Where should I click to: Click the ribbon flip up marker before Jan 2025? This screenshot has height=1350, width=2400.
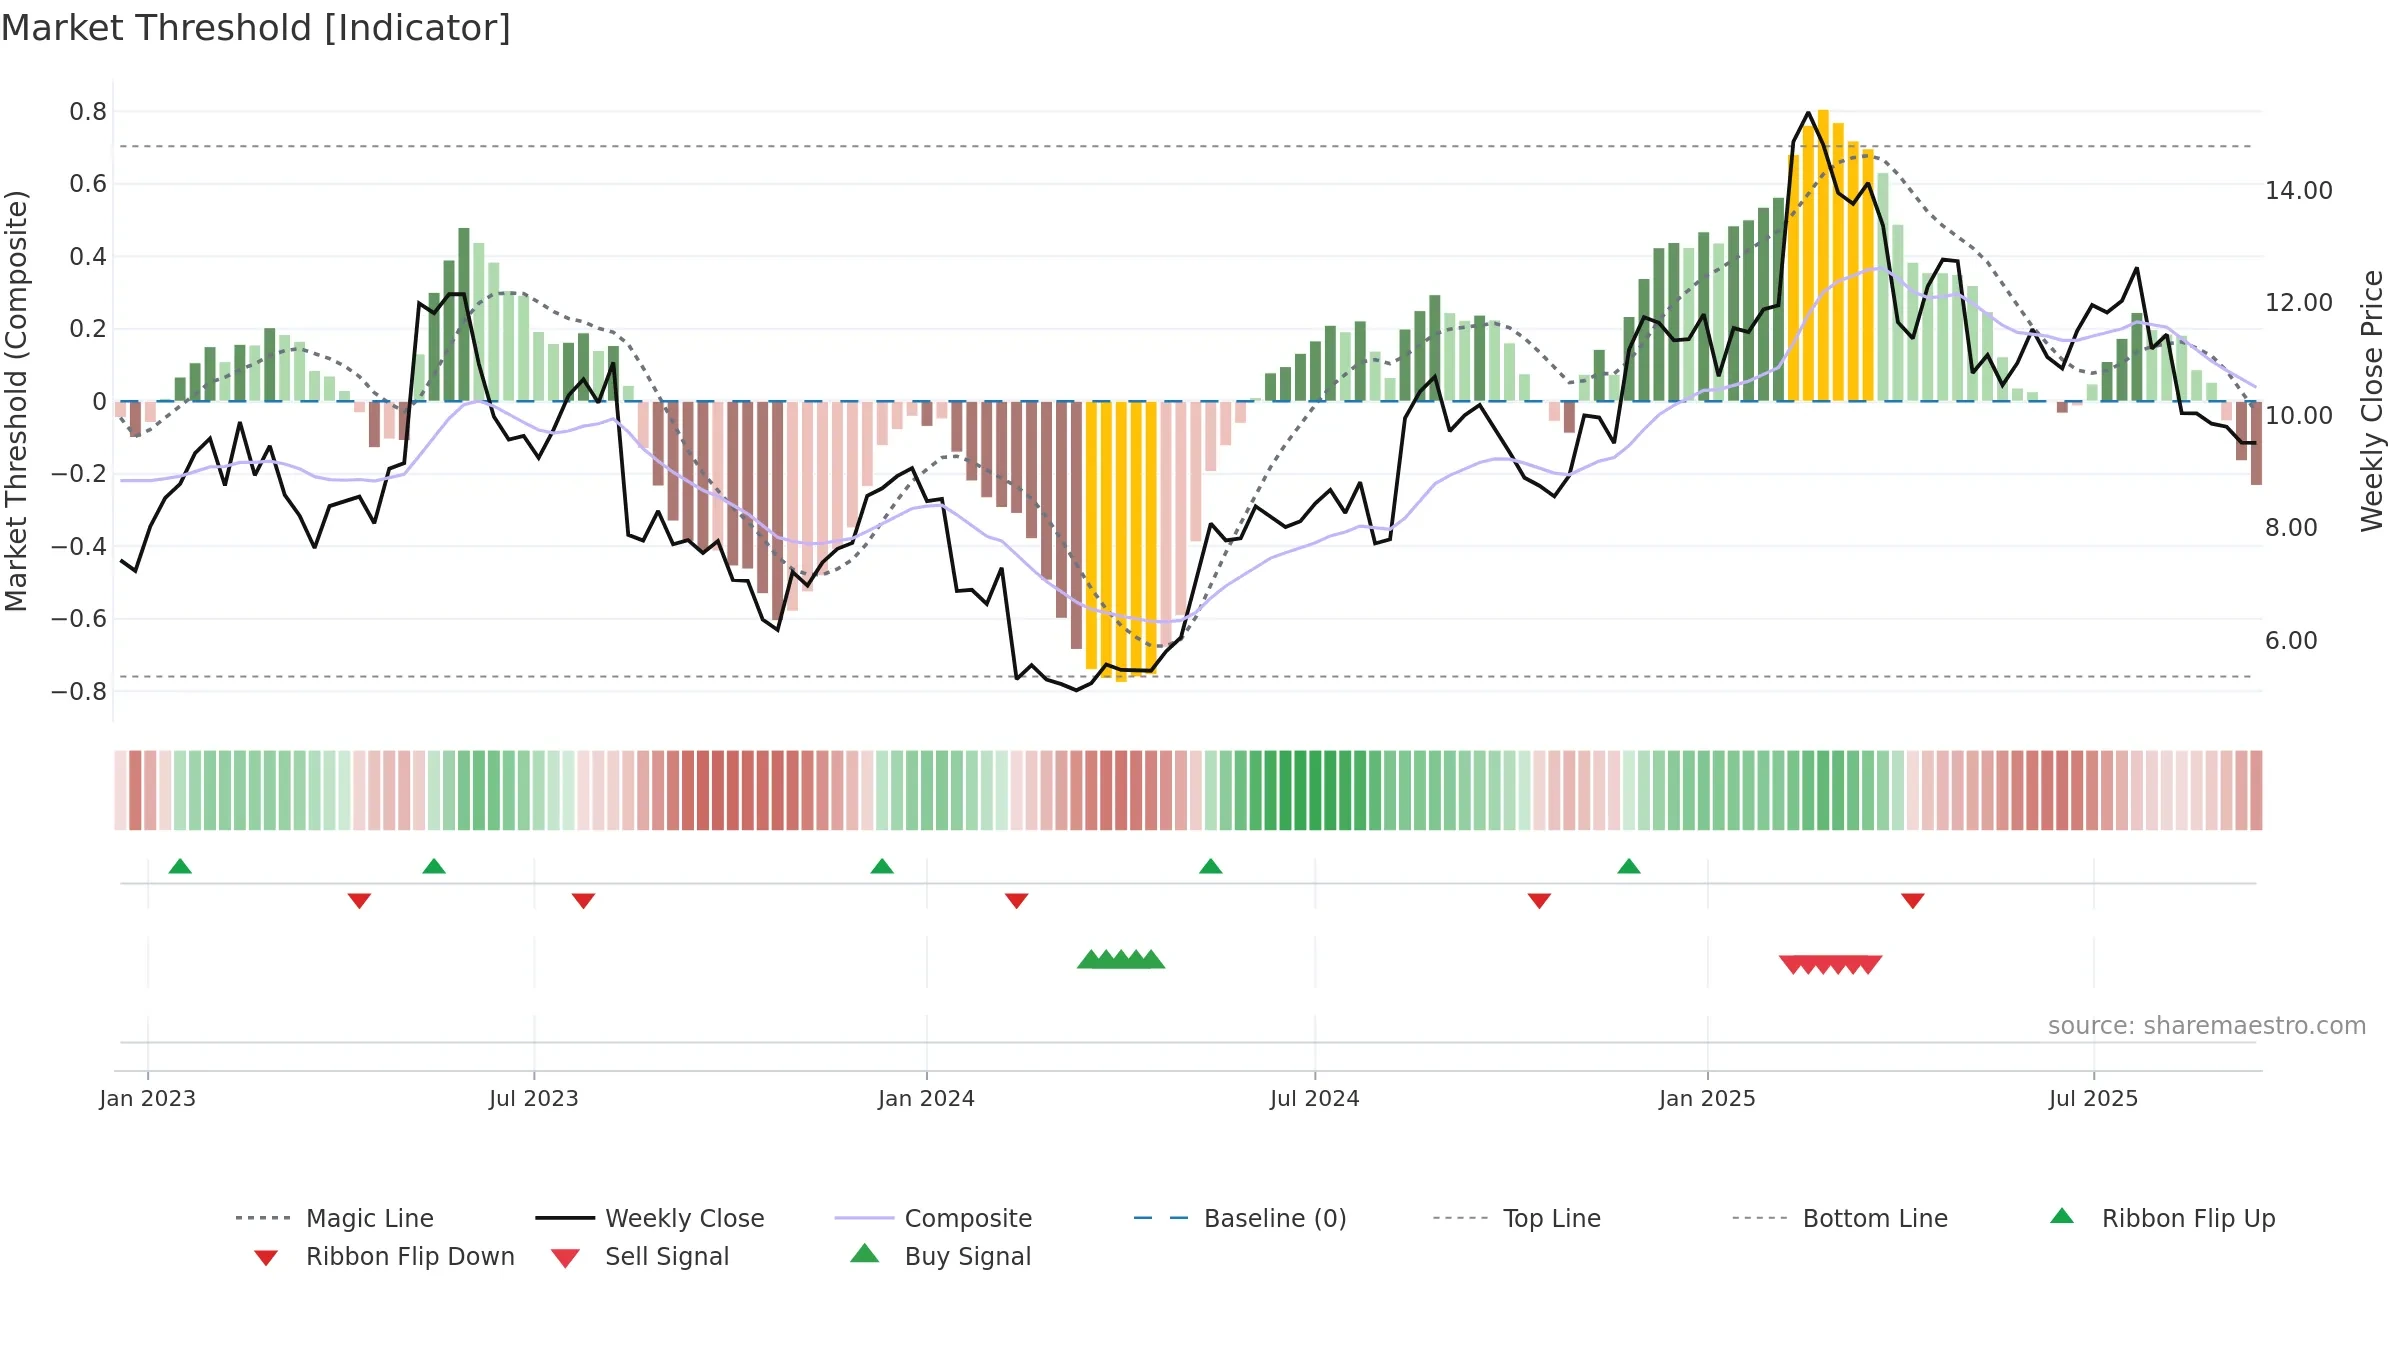coord(1629,866)
